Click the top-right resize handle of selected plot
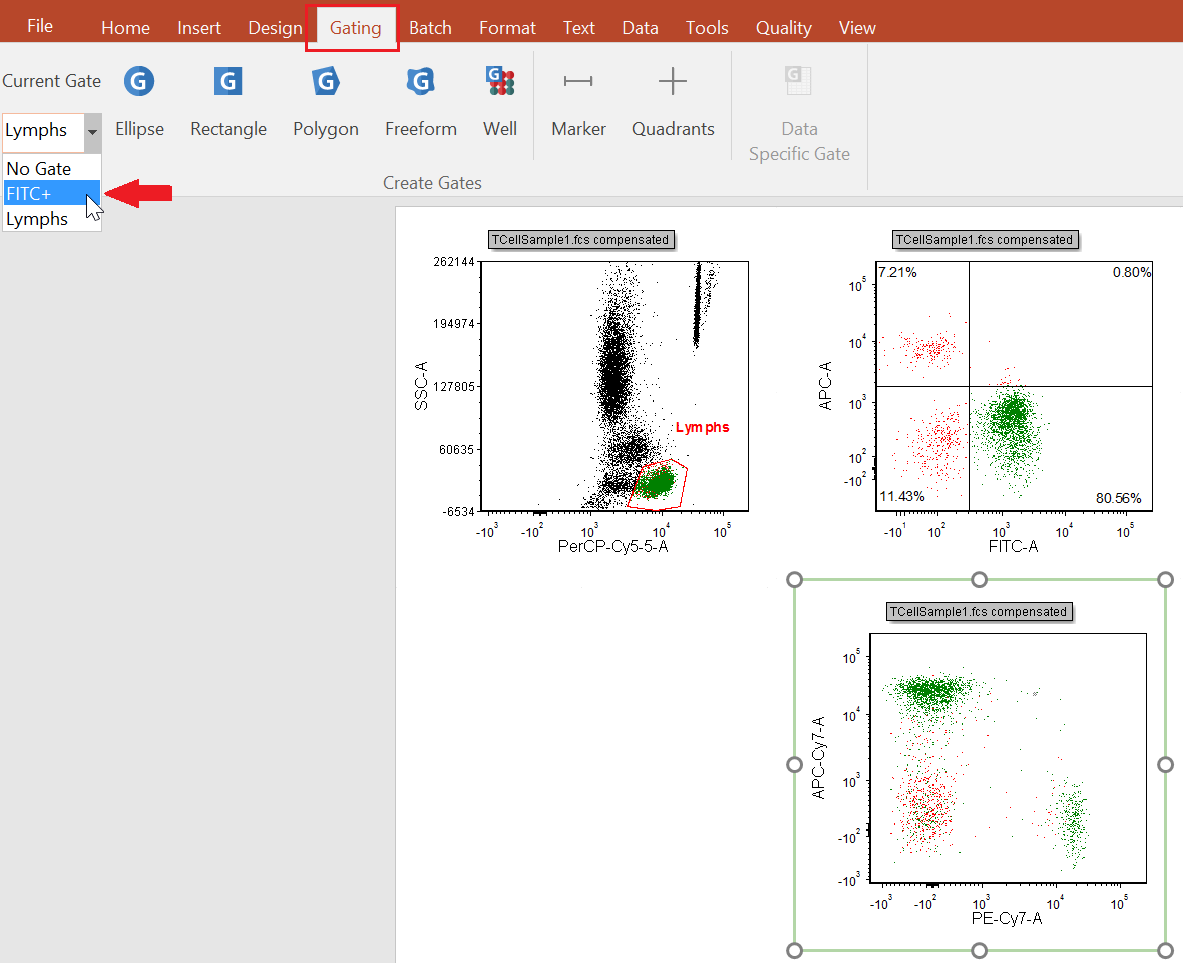This screenshot has height=963, width=1183. point(1165,580)
